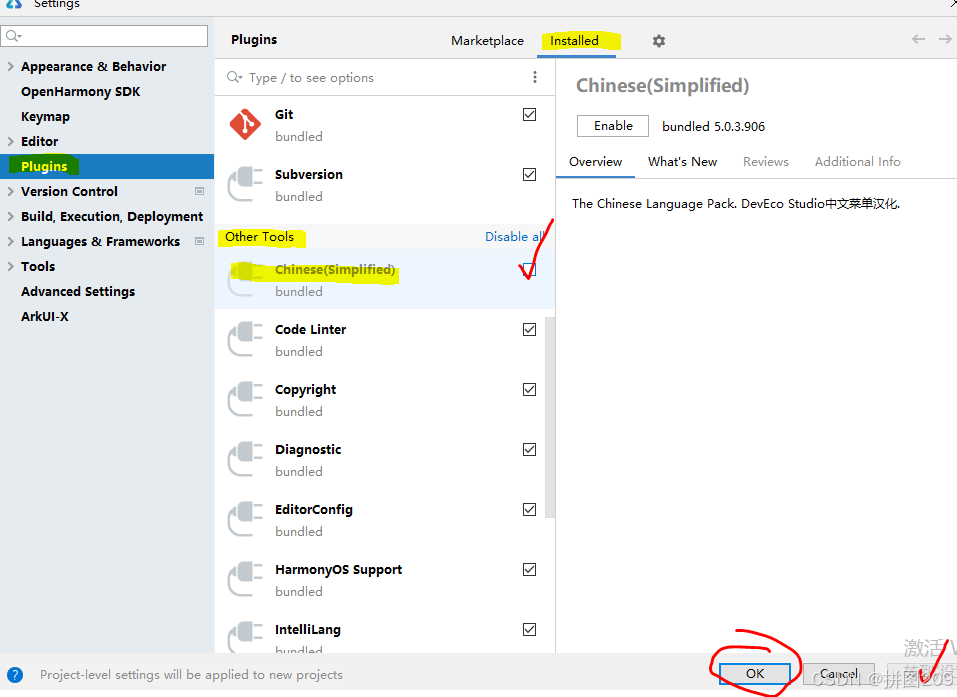Click the Version Control project-level marker icon

pos(199,191)
